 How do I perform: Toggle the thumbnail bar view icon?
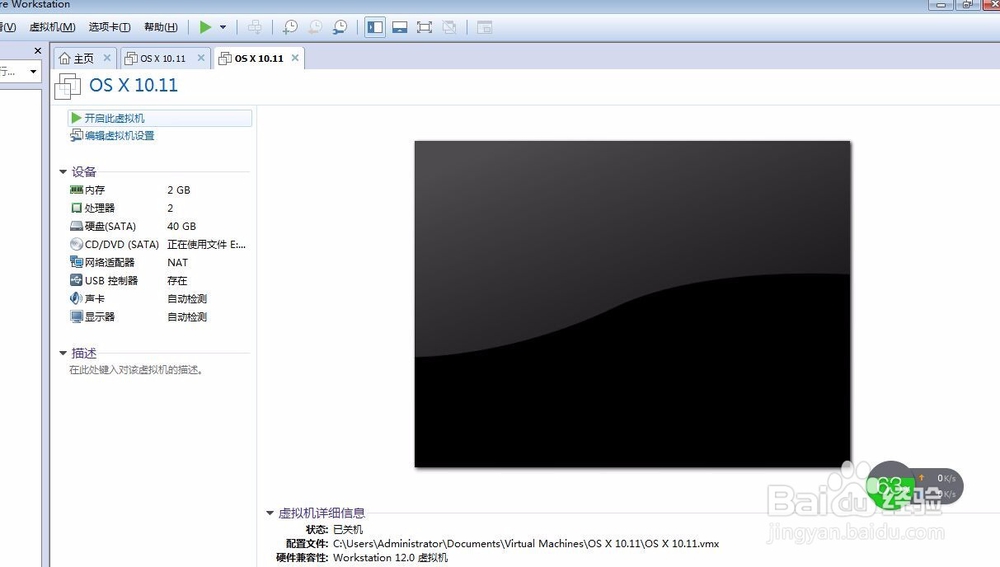[x=400, y=27]
